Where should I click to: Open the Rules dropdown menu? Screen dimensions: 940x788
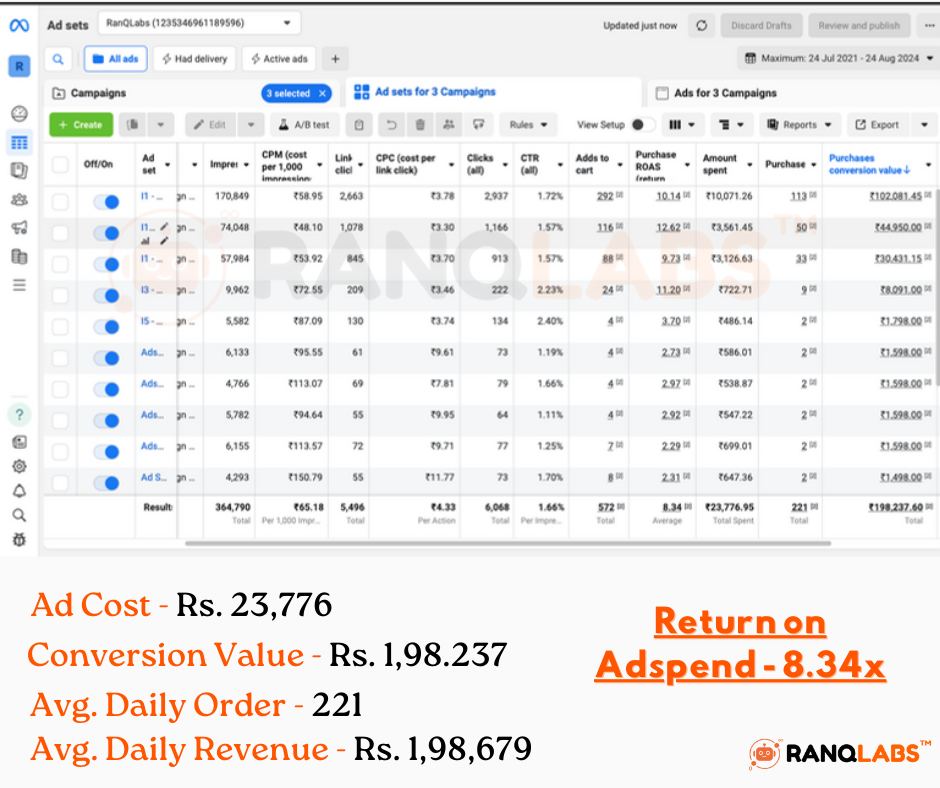point(528,125)
